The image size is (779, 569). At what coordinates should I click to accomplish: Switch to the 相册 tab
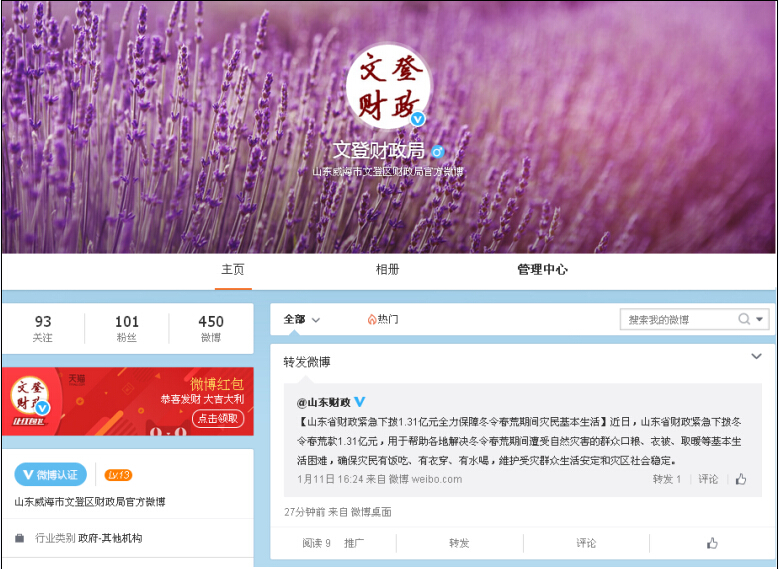point(387,270)
